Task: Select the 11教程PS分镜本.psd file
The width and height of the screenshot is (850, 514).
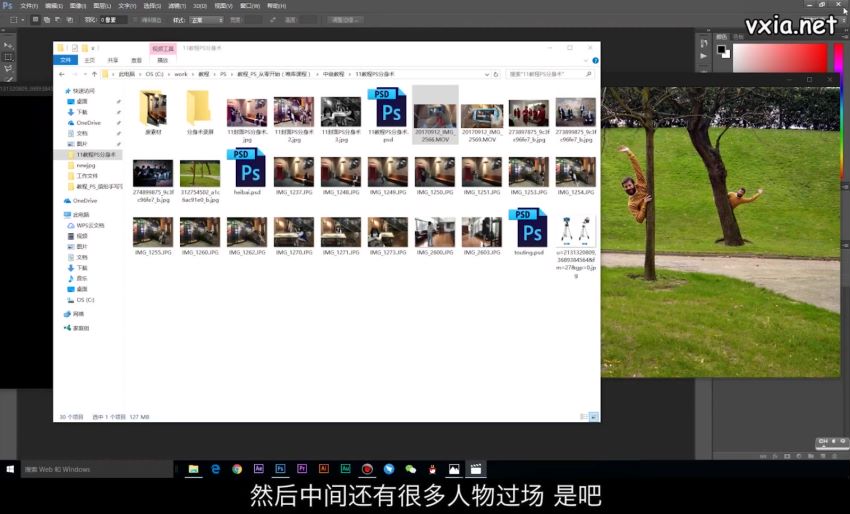Action: point(388,114)
